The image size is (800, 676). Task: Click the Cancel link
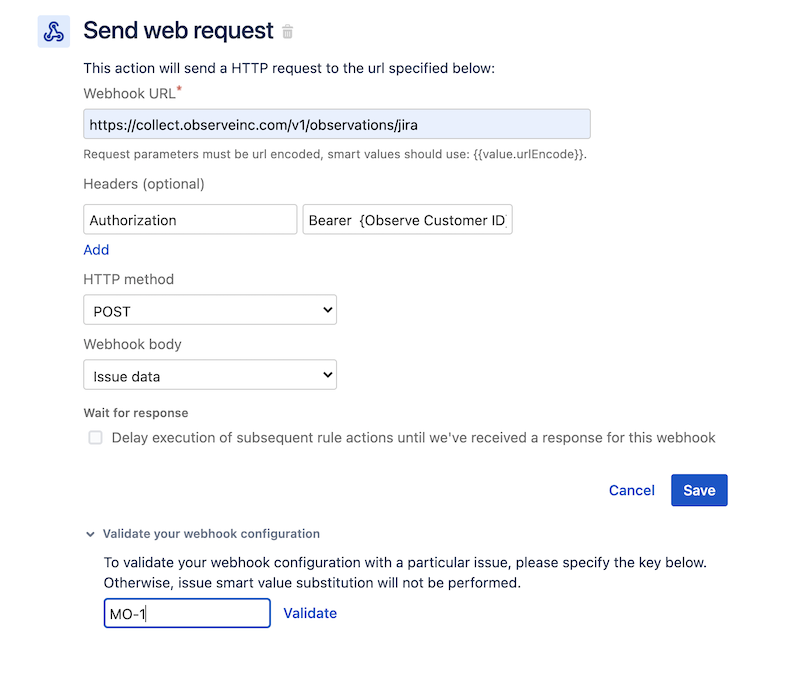(x=632, y=490)
